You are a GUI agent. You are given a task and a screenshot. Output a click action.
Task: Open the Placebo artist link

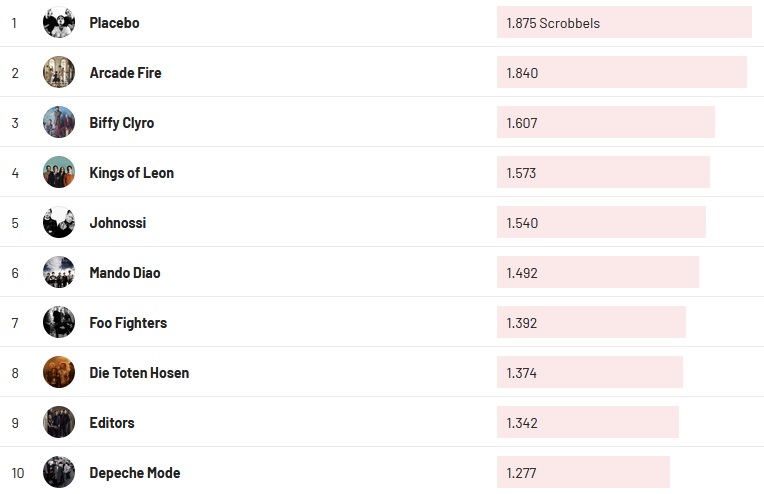click(114, 22)
